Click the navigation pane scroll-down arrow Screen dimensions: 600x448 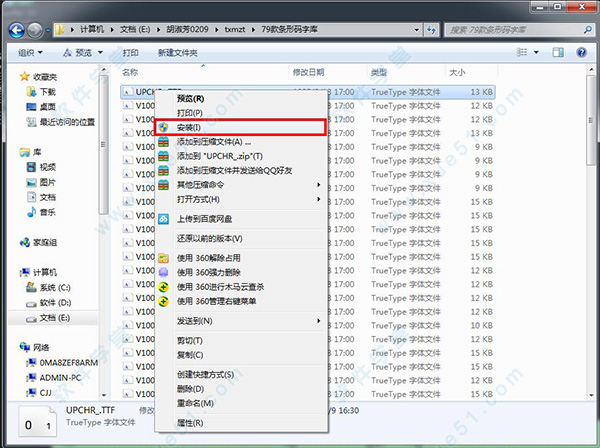click(104, 394)
